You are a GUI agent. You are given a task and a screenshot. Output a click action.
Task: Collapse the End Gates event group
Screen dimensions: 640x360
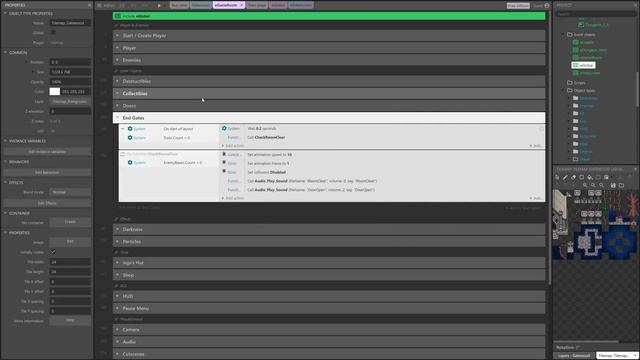(117, 118)
